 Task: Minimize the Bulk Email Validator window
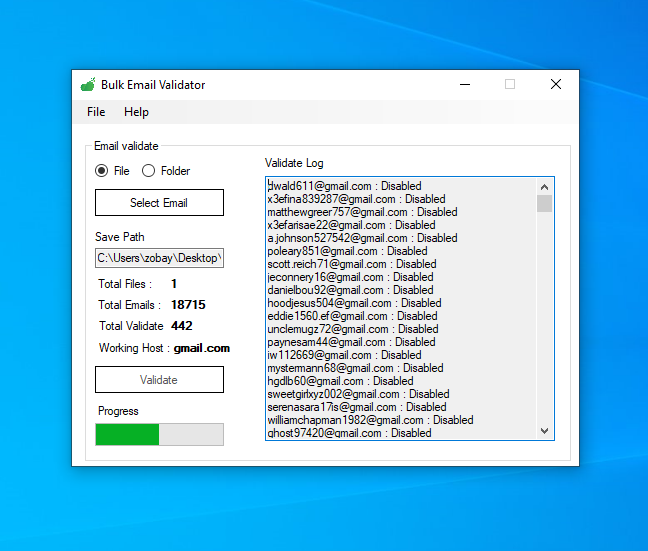pyautogui.click(x=464, y=85)
